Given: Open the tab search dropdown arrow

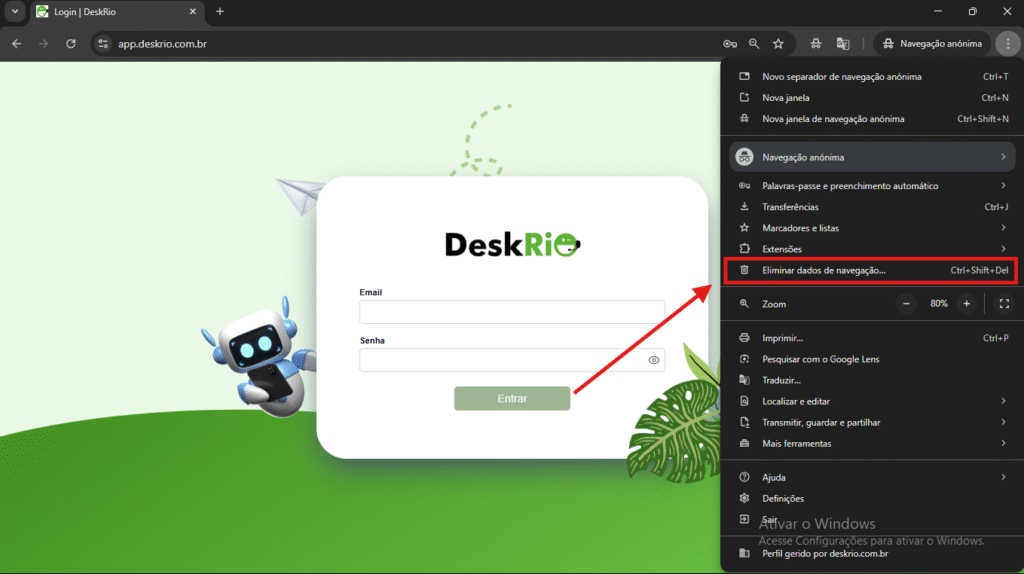Looking at the screenshot, I should [14, 12].
